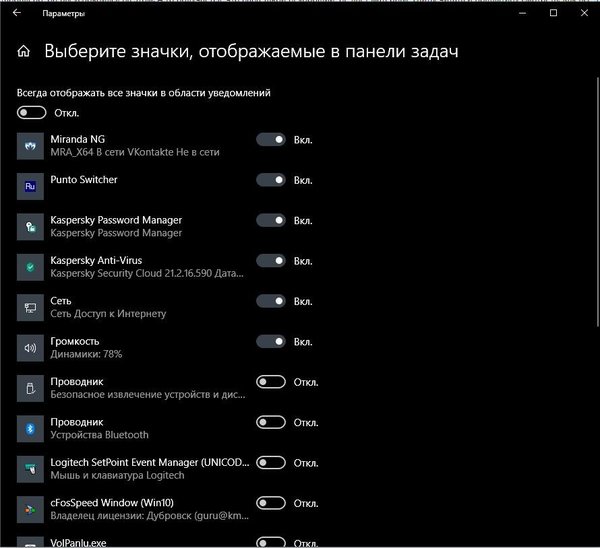Click 'Kaspersky Security Cloud 21.2.16.590' description
This screenshot has width=600, height=548.
147,273
